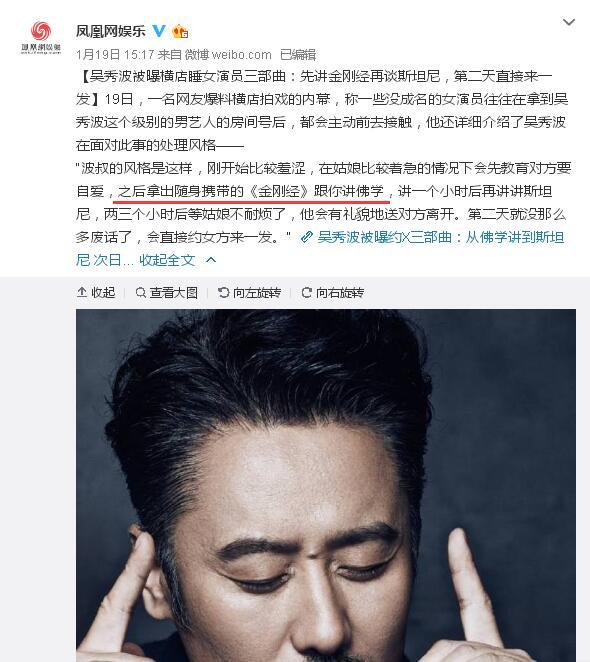590x662 pixels.
Task: Click the magnifier icon for 查看大图
Action: tap(141, 292)
